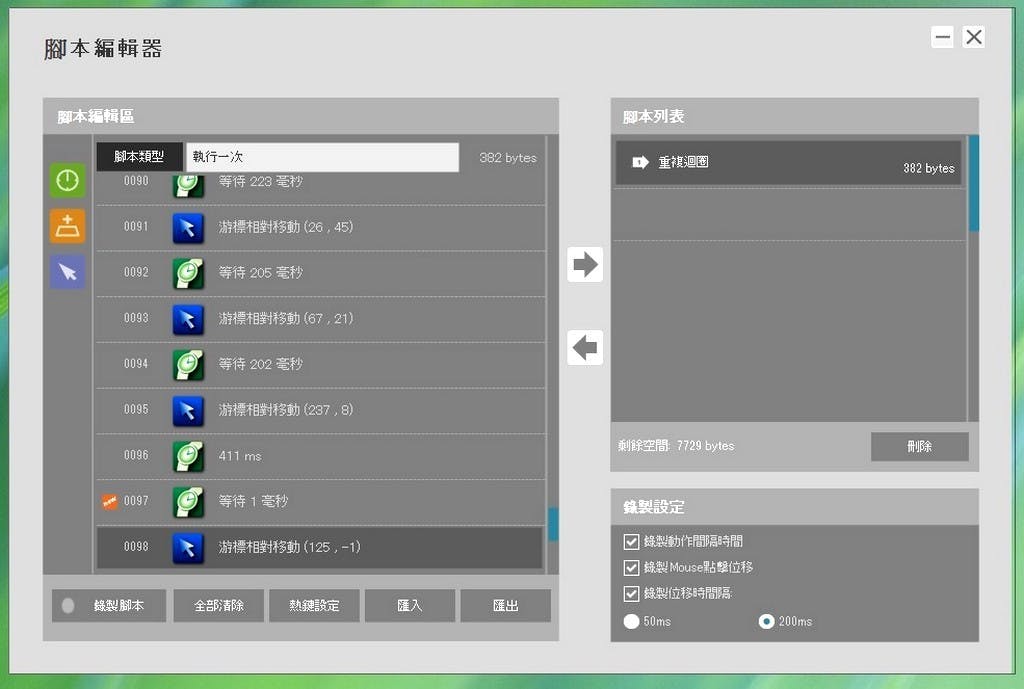Viewport: 1024px width, 689px height.
Task: Click the 剩餘空間 7729 bytes label
Action: [x=676, y=446]
